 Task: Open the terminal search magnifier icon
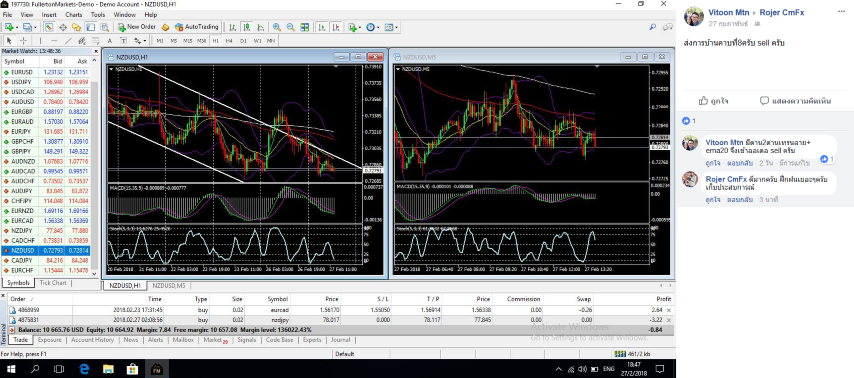point(652,27)
